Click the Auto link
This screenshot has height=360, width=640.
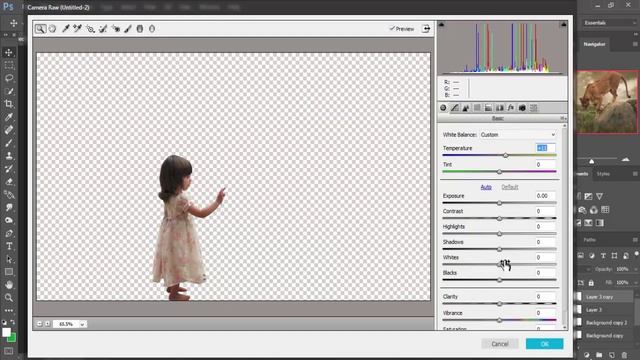pos(486,187)
